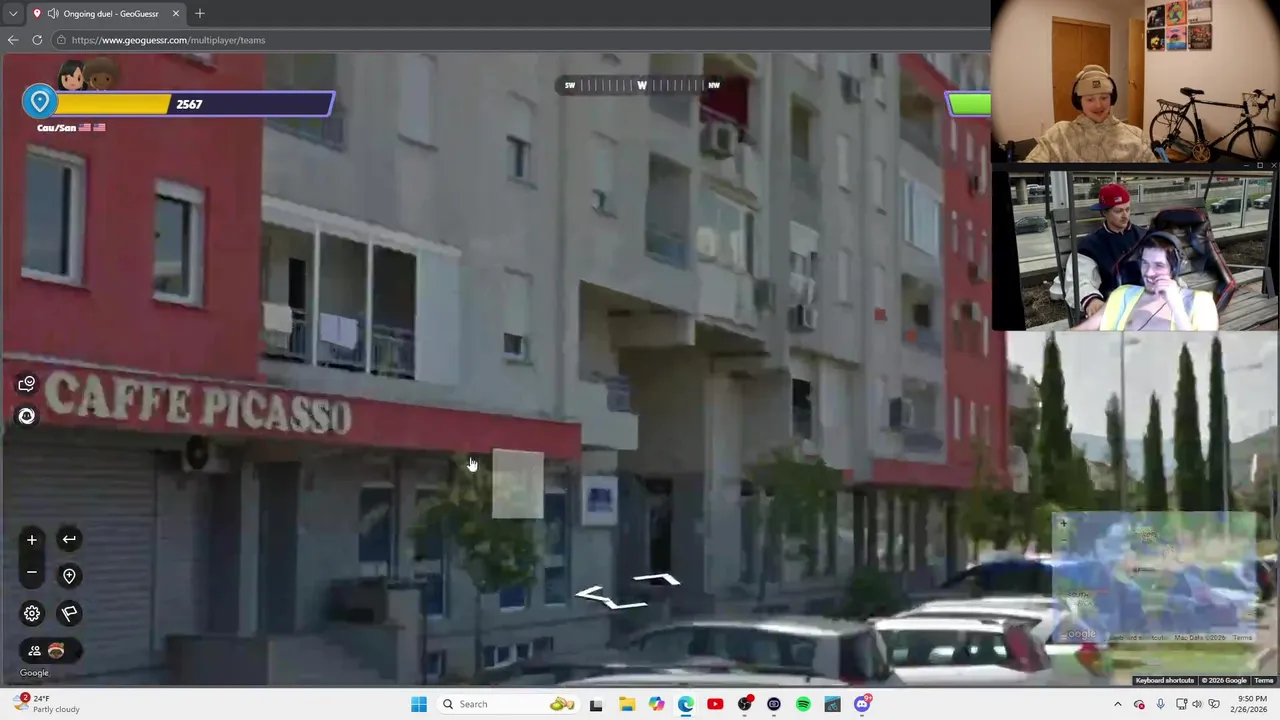Open File Explorer from taskbar

click(x=627, y=704)
